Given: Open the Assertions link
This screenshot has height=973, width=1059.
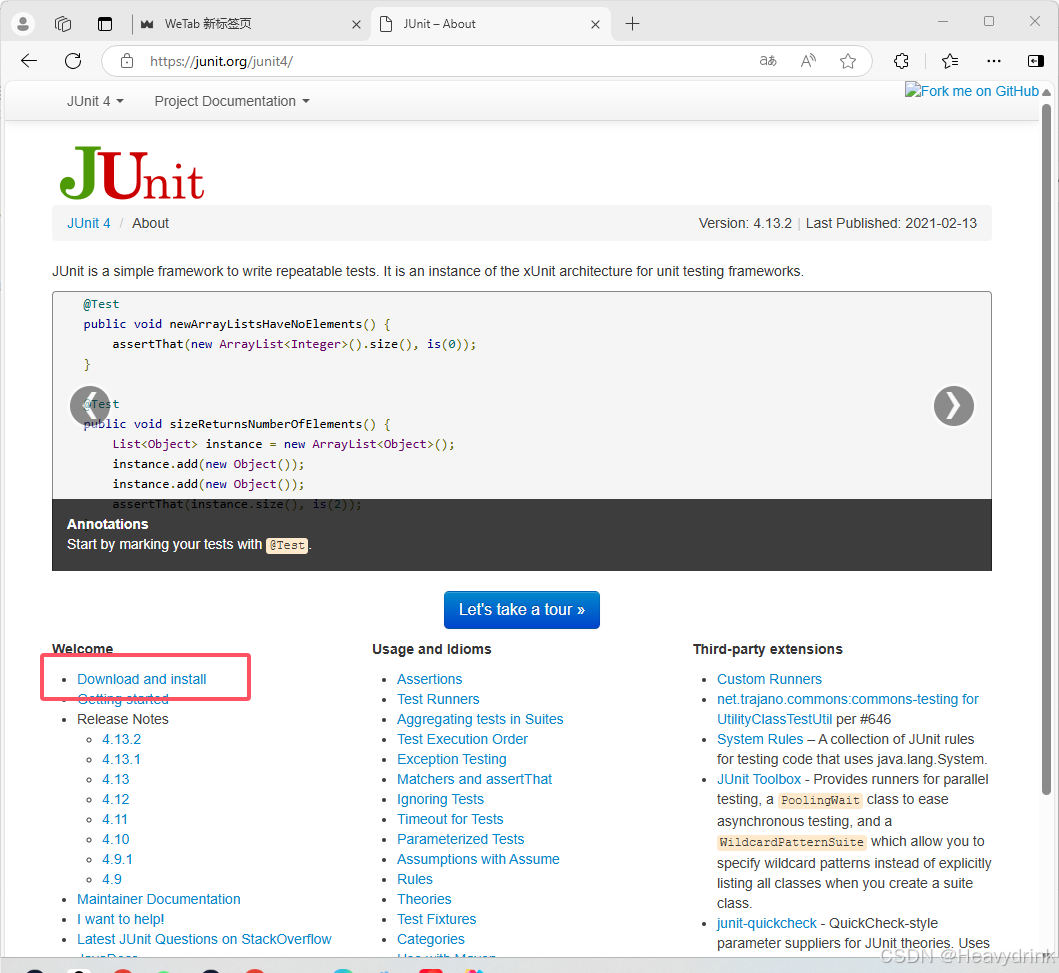Looking at the screenshot, I should 430,679.
